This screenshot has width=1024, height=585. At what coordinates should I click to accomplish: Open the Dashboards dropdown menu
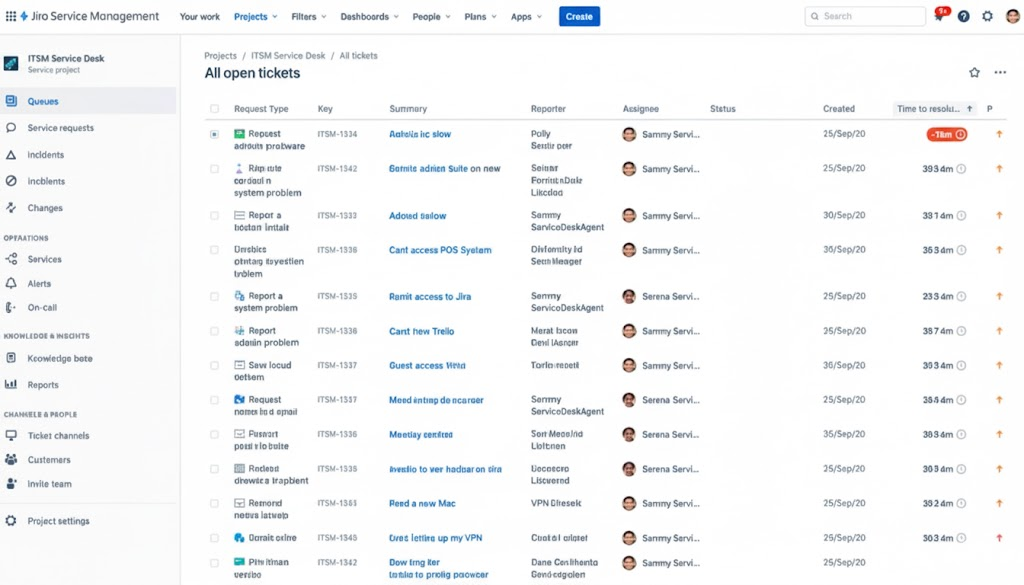coord(369,17)
